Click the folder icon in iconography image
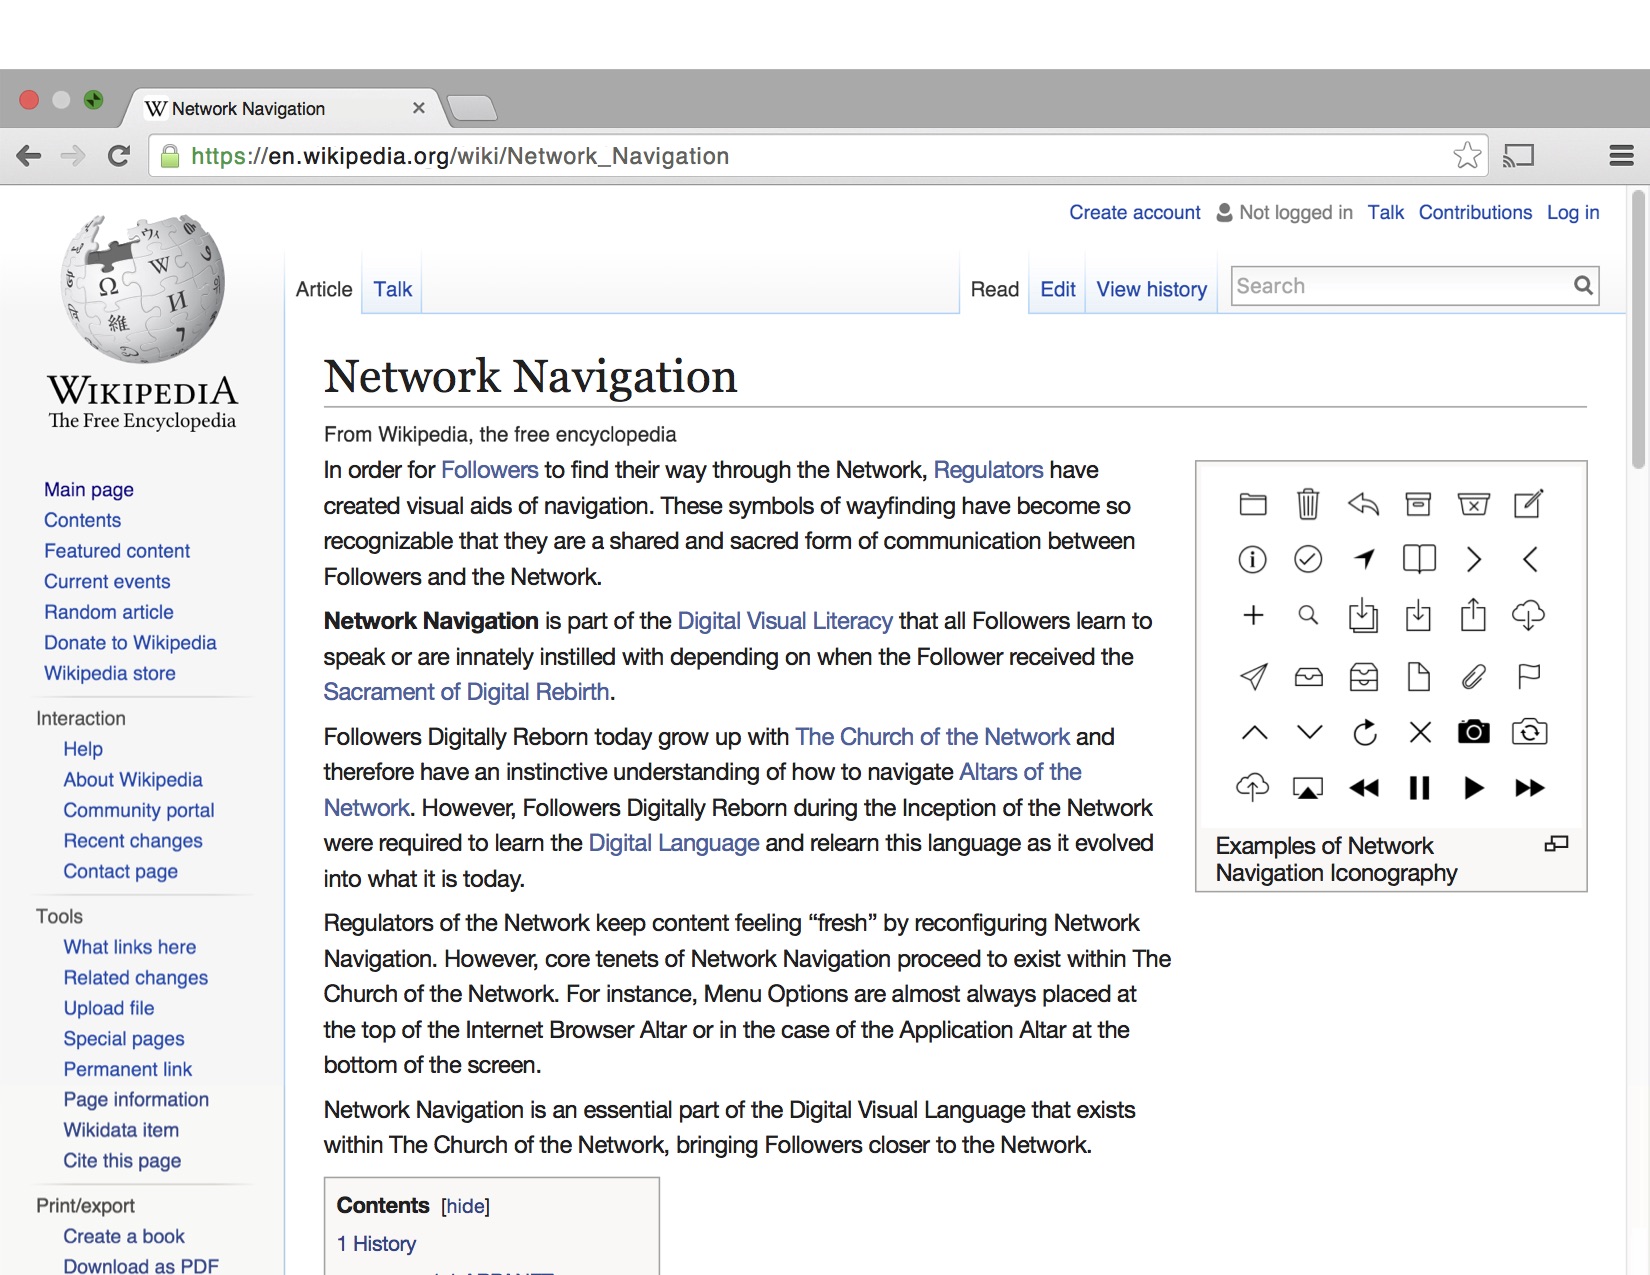This screenshot has height=1275, width=1650. click(1253, 504)
